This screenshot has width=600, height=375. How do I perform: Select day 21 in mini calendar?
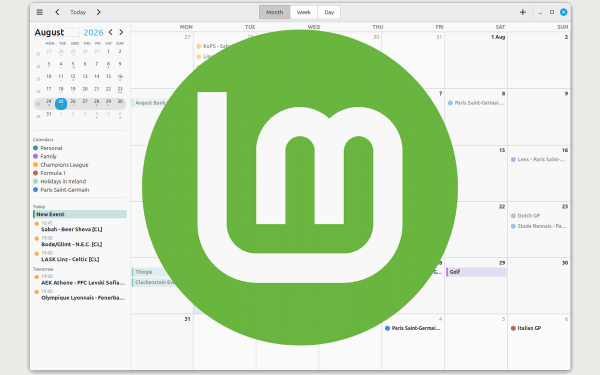[97, 89]
